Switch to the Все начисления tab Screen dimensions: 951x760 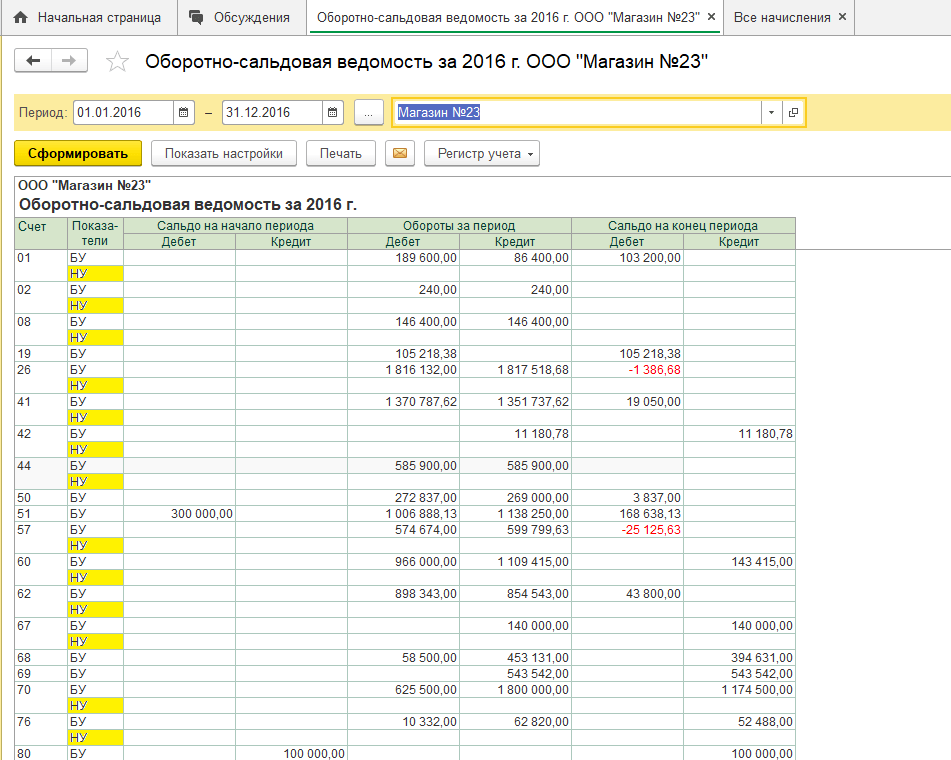[781, 18]
